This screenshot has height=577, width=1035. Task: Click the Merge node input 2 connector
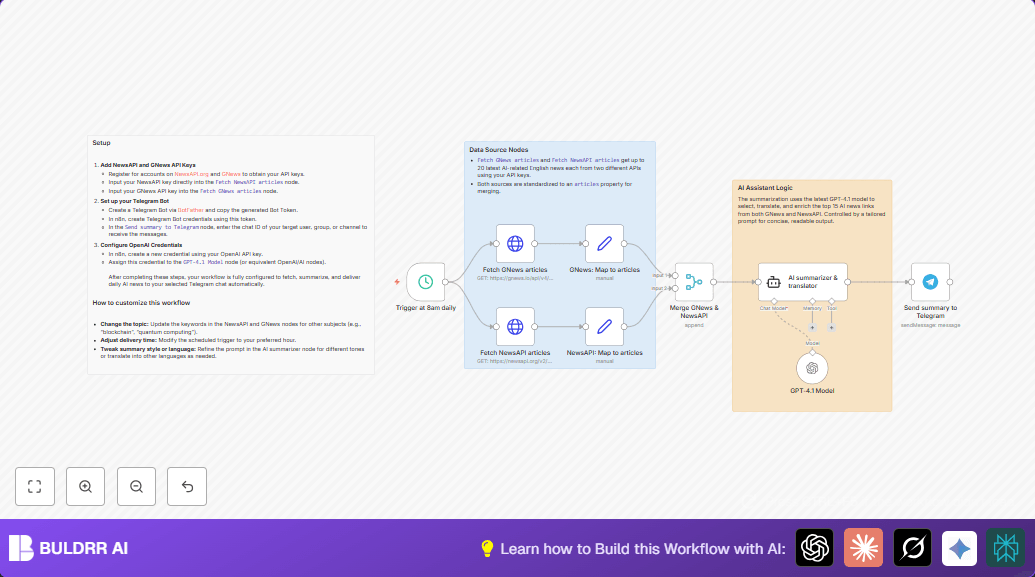tap(675, 288)
